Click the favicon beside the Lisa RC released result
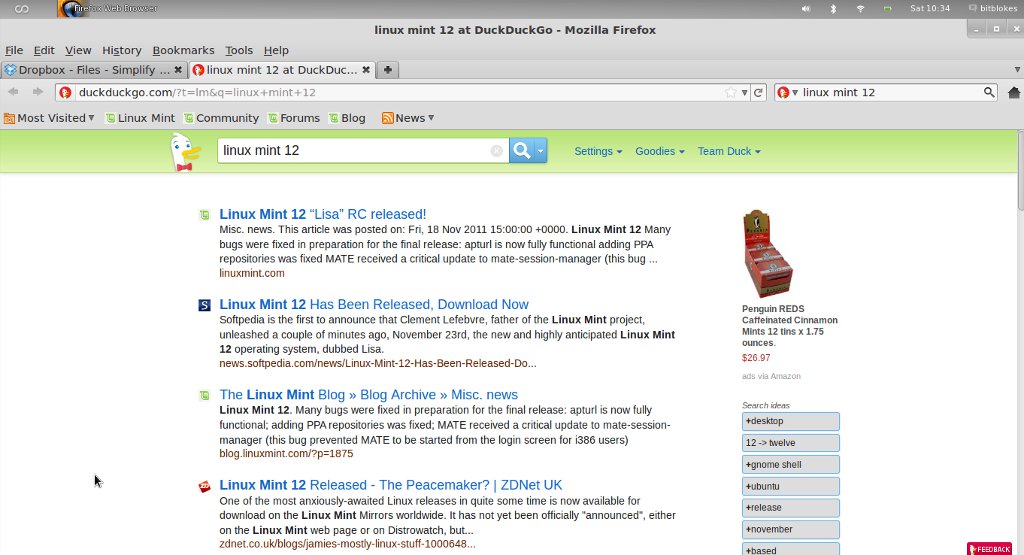The width and height of the screenshot is (1024, 555). tap(204, 214)
